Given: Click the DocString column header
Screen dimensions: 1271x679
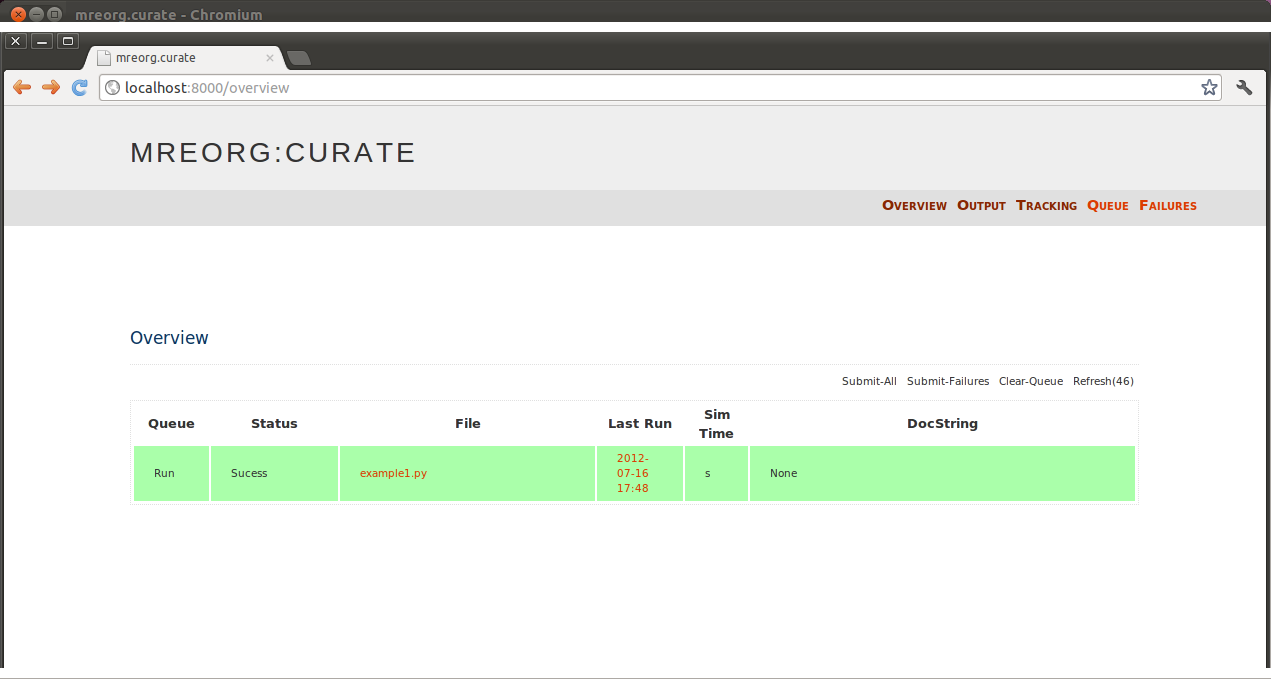Looking at the screenshot, I should click(x=942, y=423).
